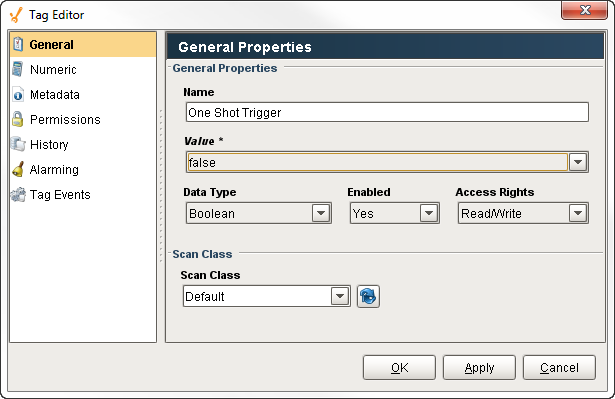Viewport: 615px width, 399px height.
Task: Click the edit scan classes icon button
Action: click(368, 296)
